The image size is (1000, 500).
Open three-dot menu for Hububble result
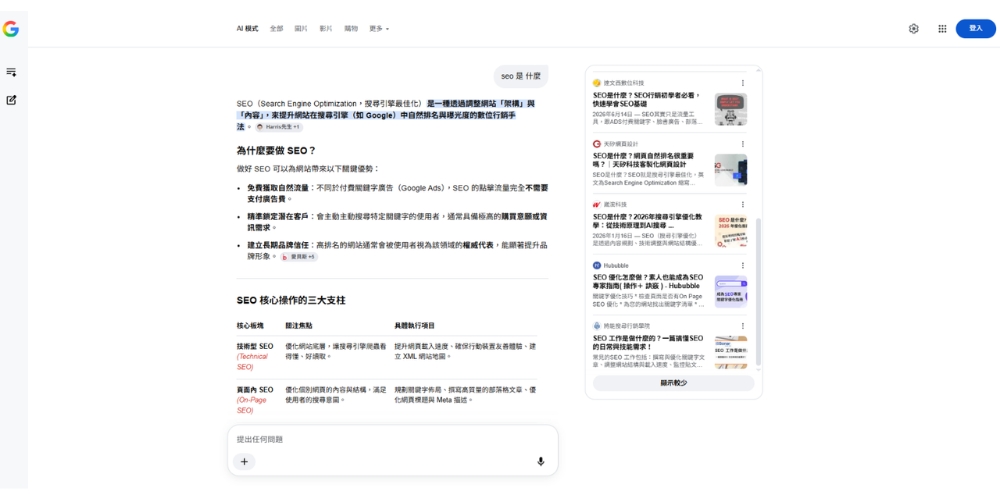pos(742,265)
